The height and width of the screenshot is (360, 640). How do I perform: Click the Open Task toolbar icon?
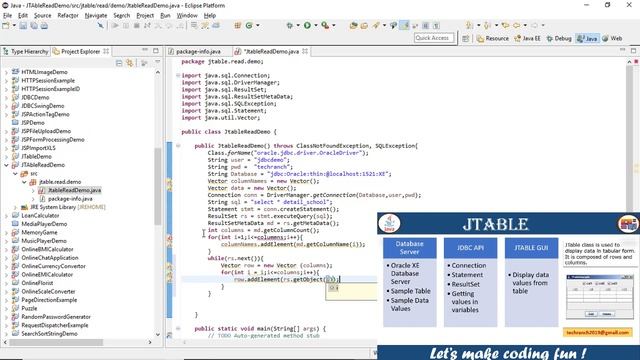(x=364, y=26)
